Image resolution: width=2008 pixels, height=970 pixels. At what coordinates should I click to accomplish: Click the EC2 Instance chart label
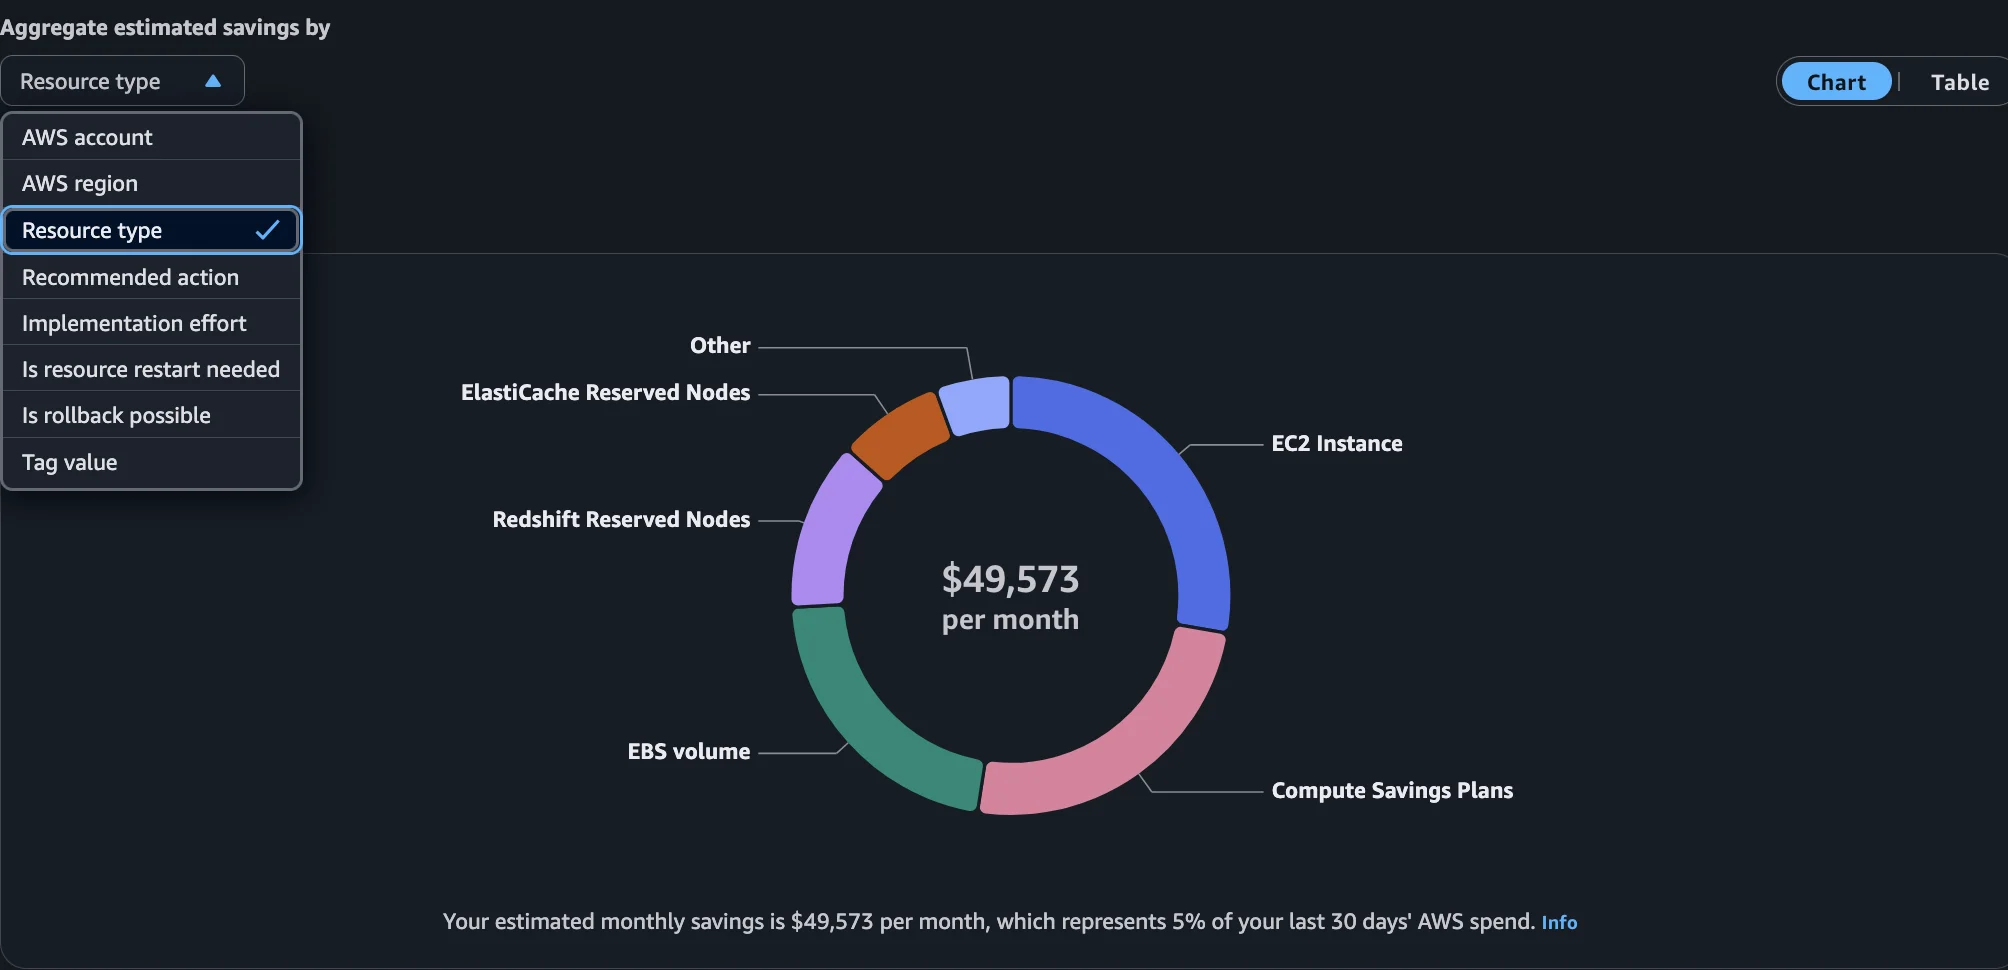pyautogui.click(x=1337, y=443)
